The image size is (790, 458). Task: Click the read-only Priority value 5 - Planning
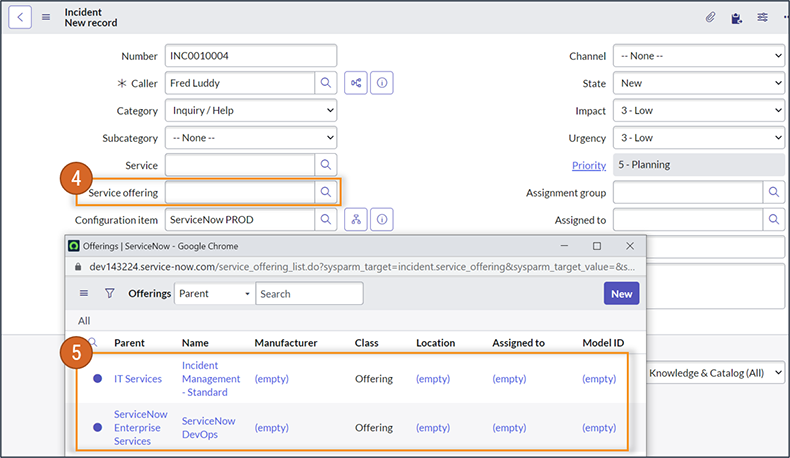pyautogui.click(x=699, y=165)
